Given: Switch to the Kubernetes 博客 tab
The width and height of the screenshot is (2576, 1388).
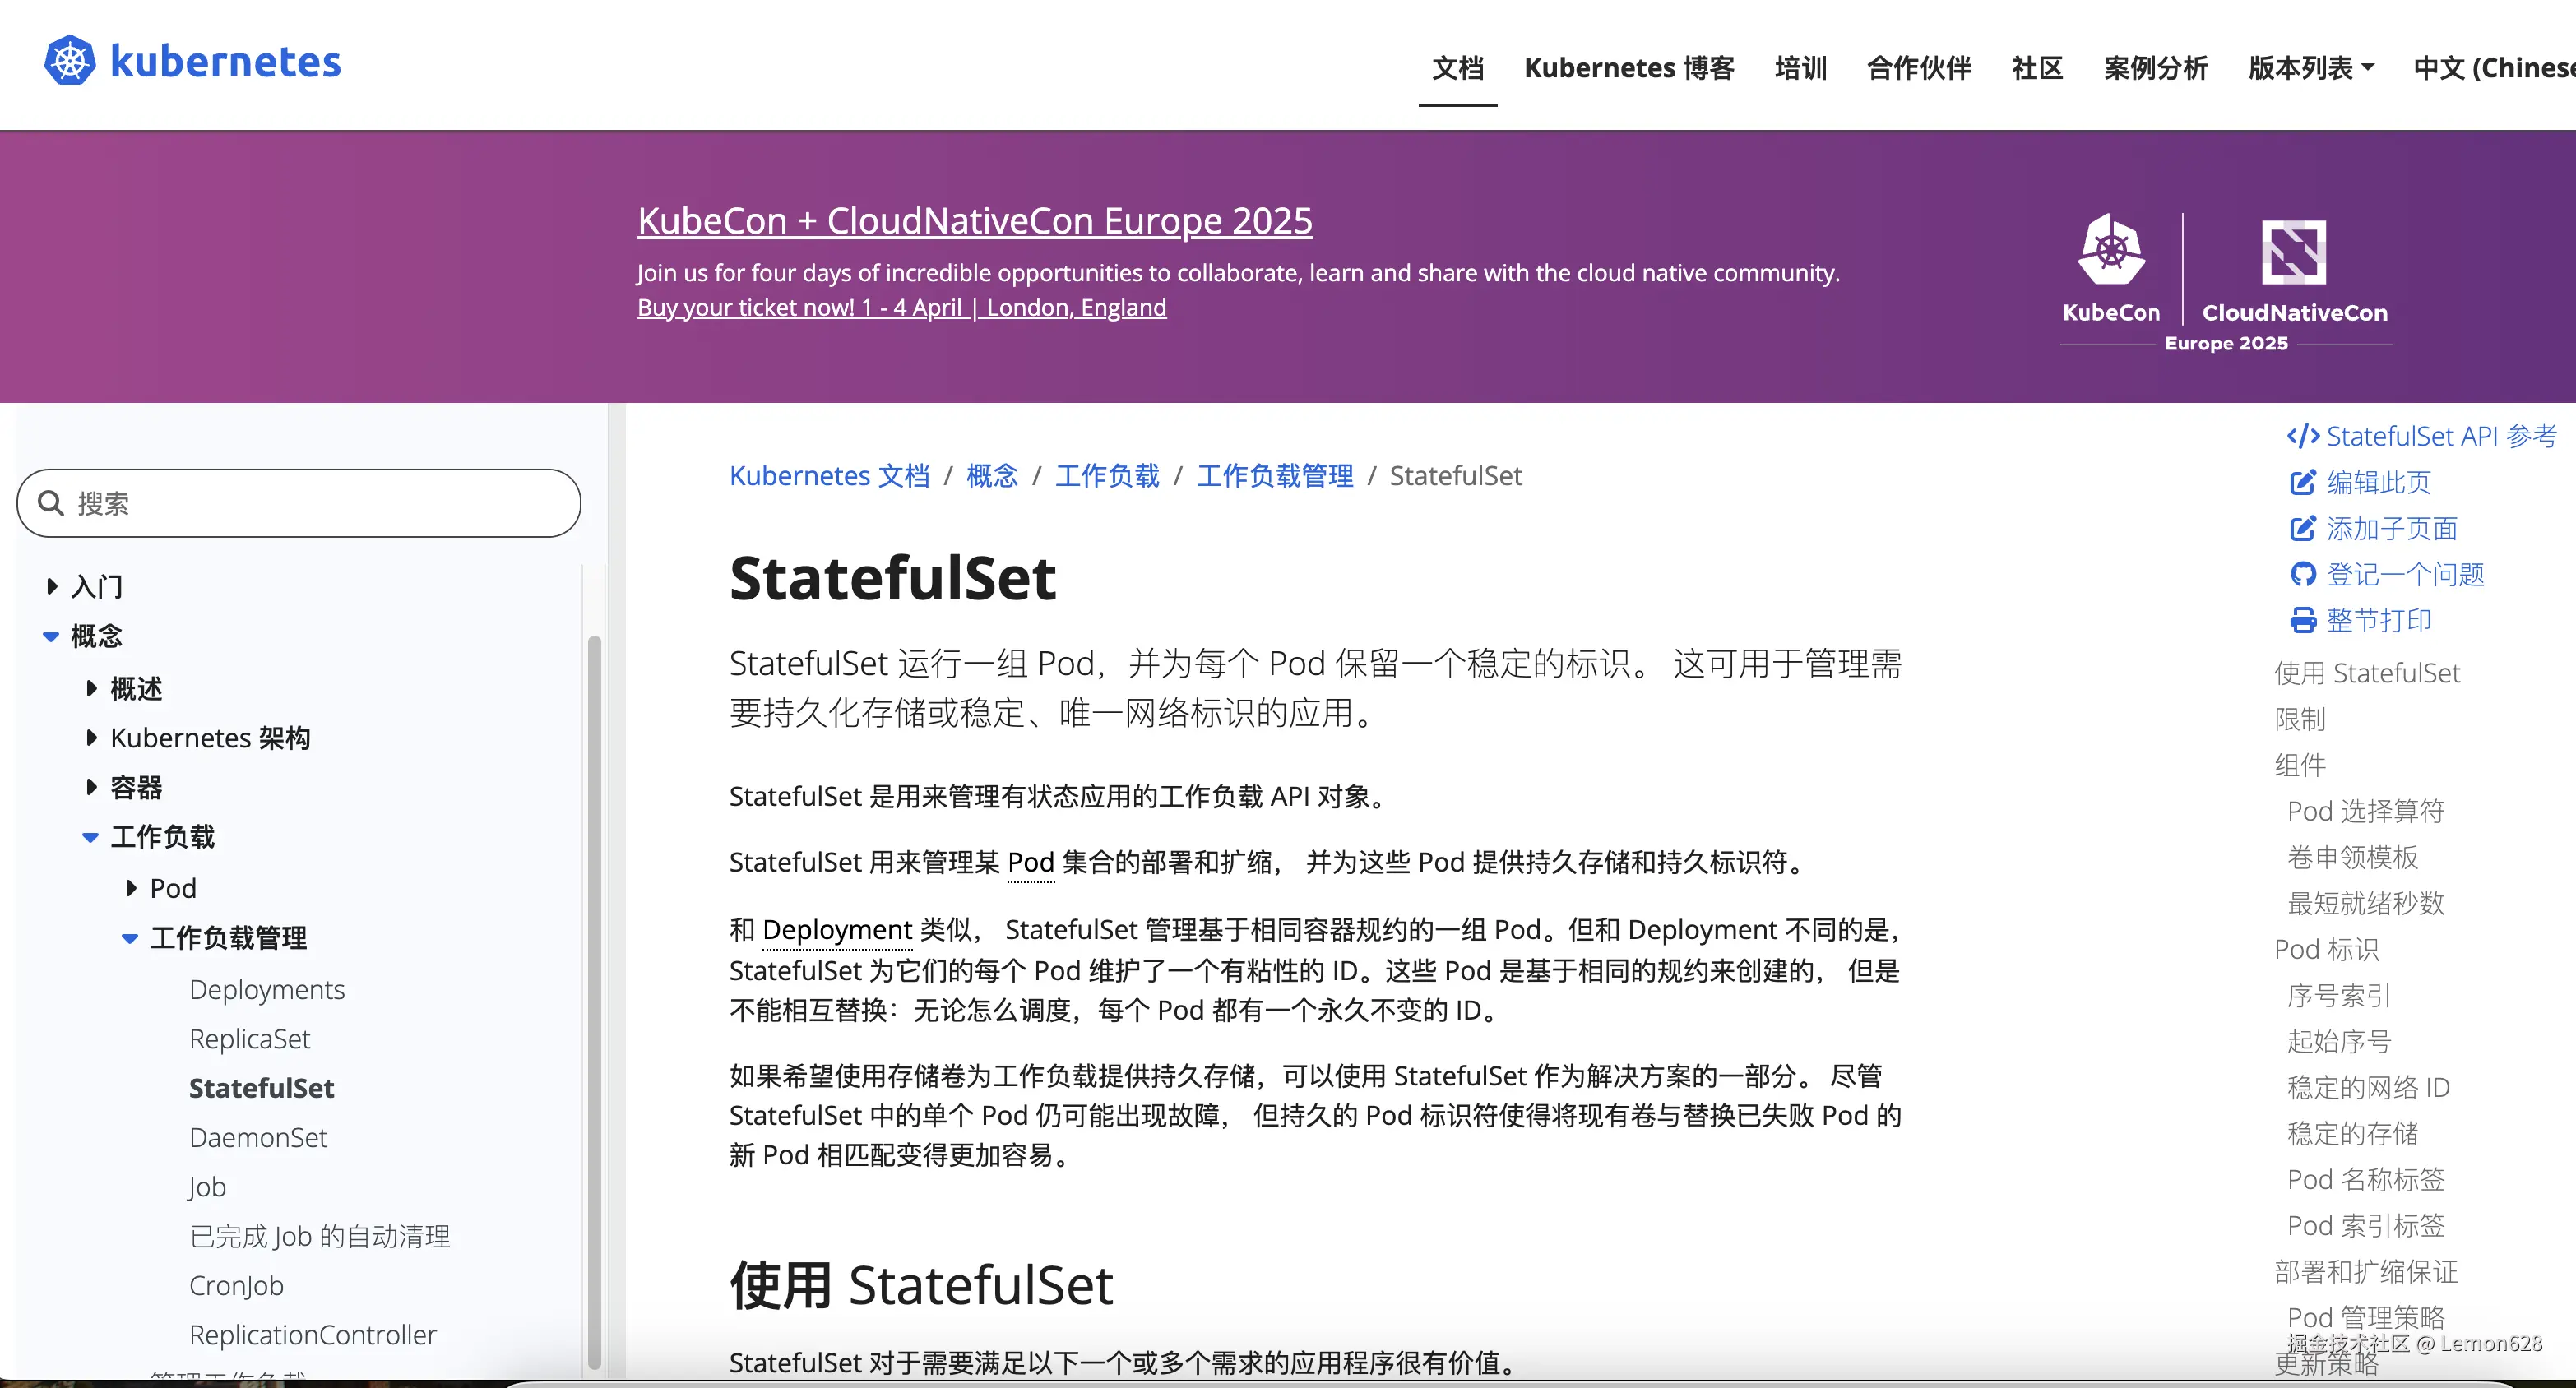Looking at the screenshot, I should pos(1629,67).
